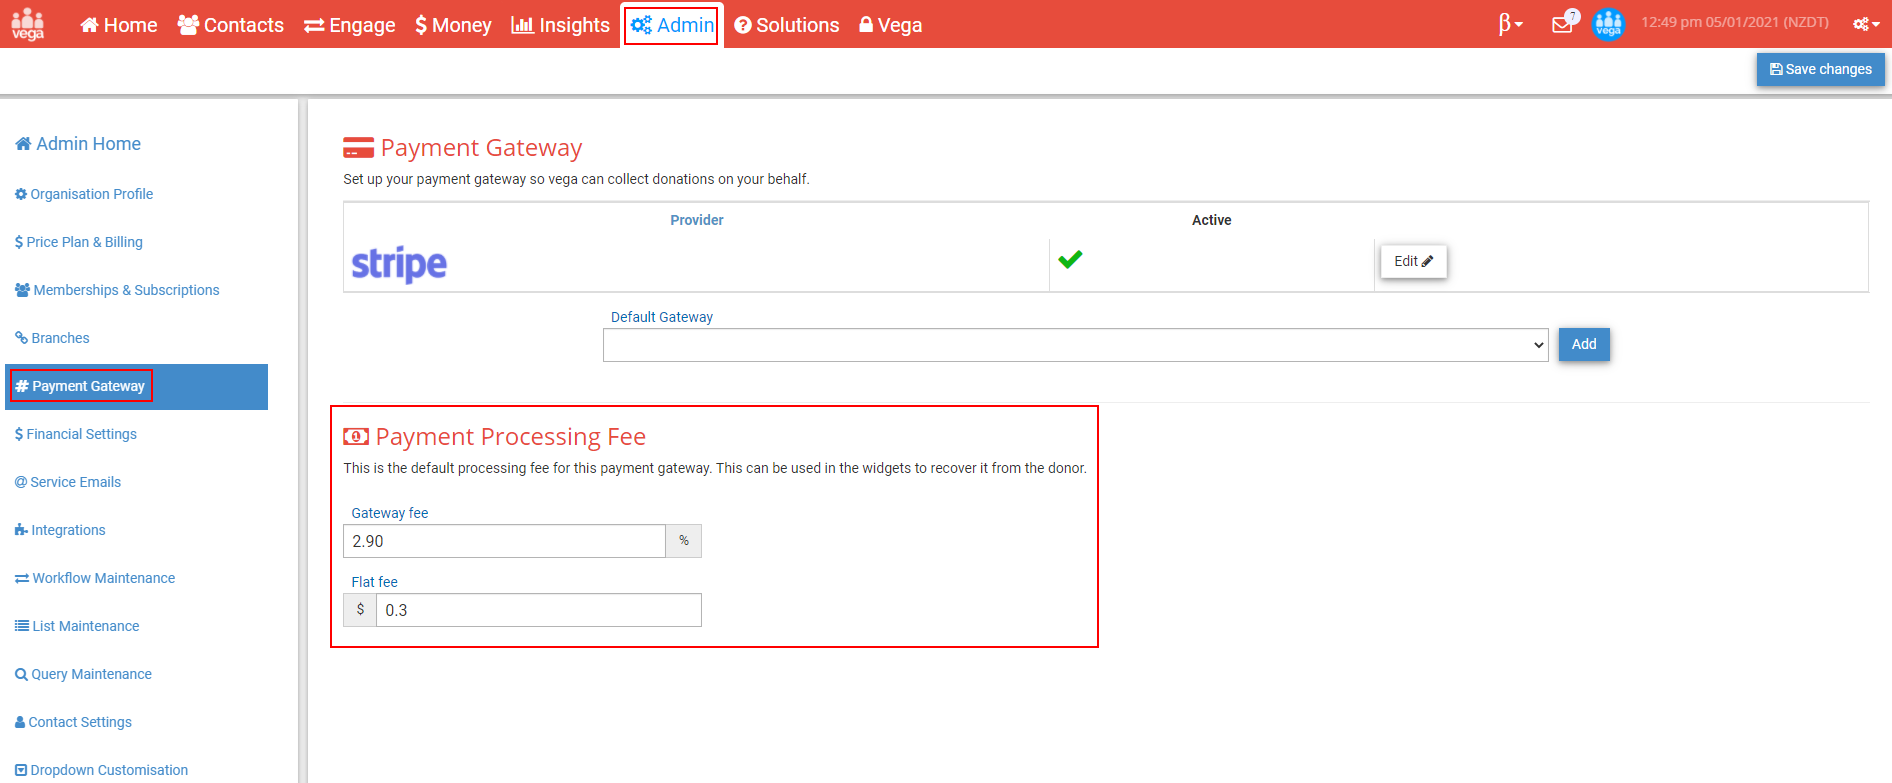The image size is (1892, 783).
Task: Open the settings cogs menu at far right
Action: [1865, 24]
